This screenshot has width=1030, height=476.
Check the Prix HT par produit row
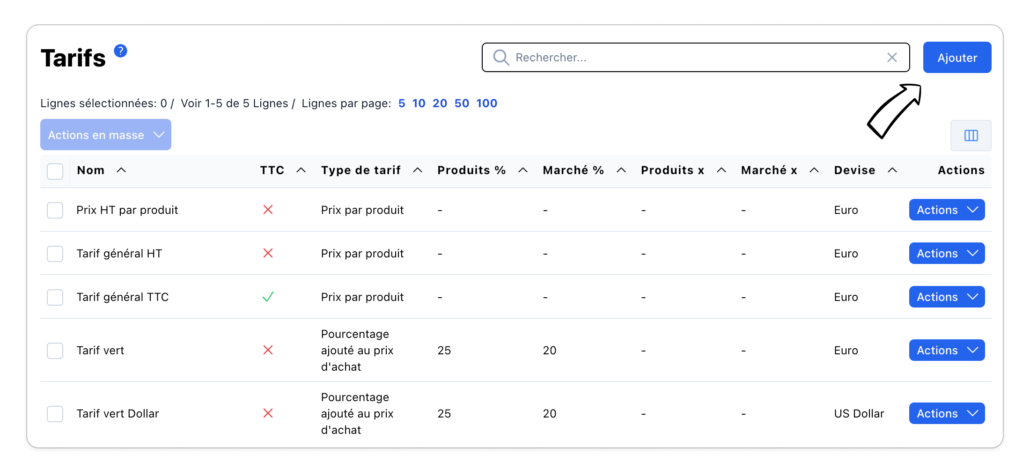(x=55, y=210)
